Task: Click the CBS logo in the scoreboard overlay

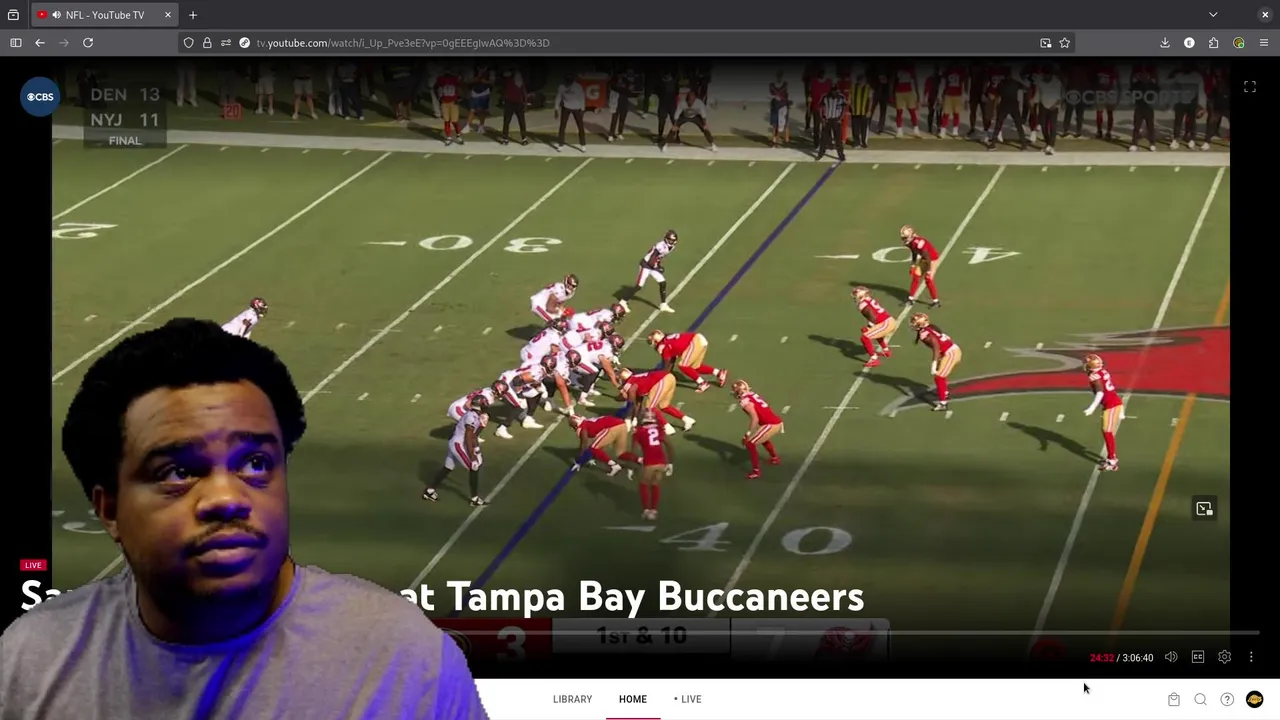Action: point(40,97)
